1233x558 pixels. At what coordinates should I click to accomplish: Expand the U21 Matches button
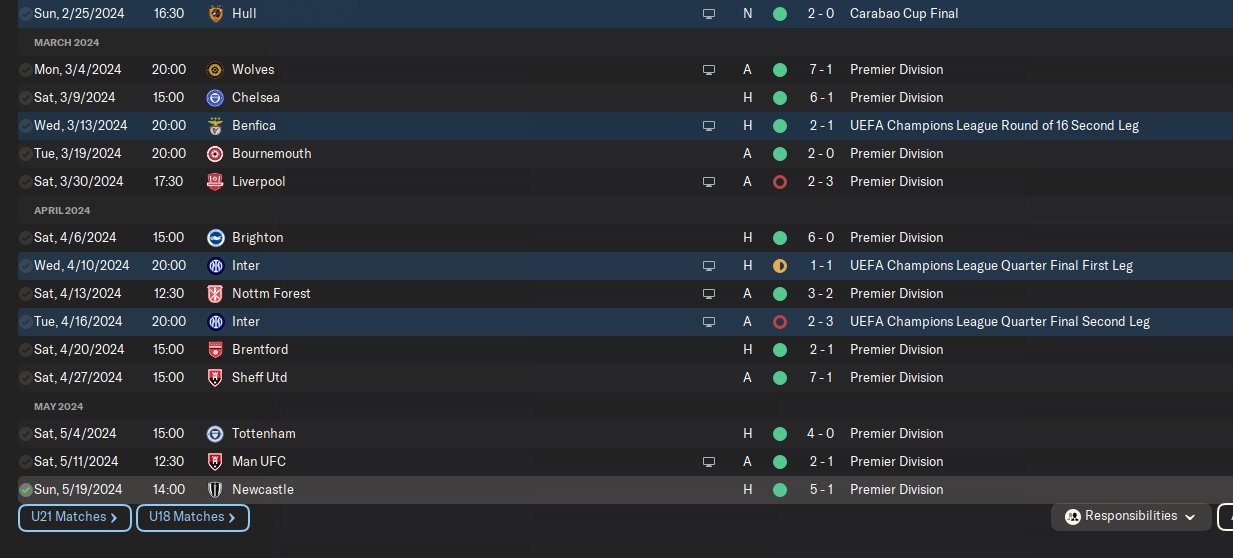tap(74, 518)
